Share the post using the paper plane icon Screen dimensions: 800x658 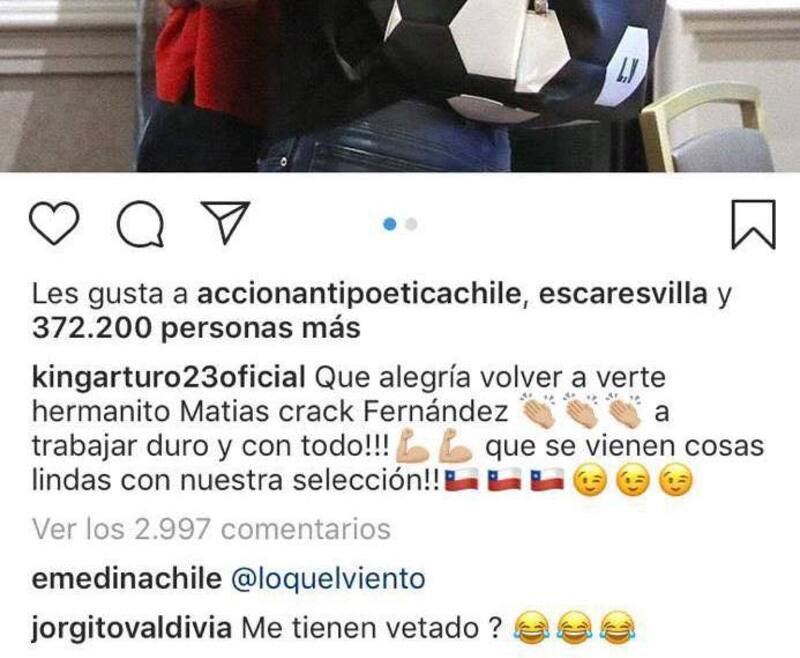(x=225, y=221)
